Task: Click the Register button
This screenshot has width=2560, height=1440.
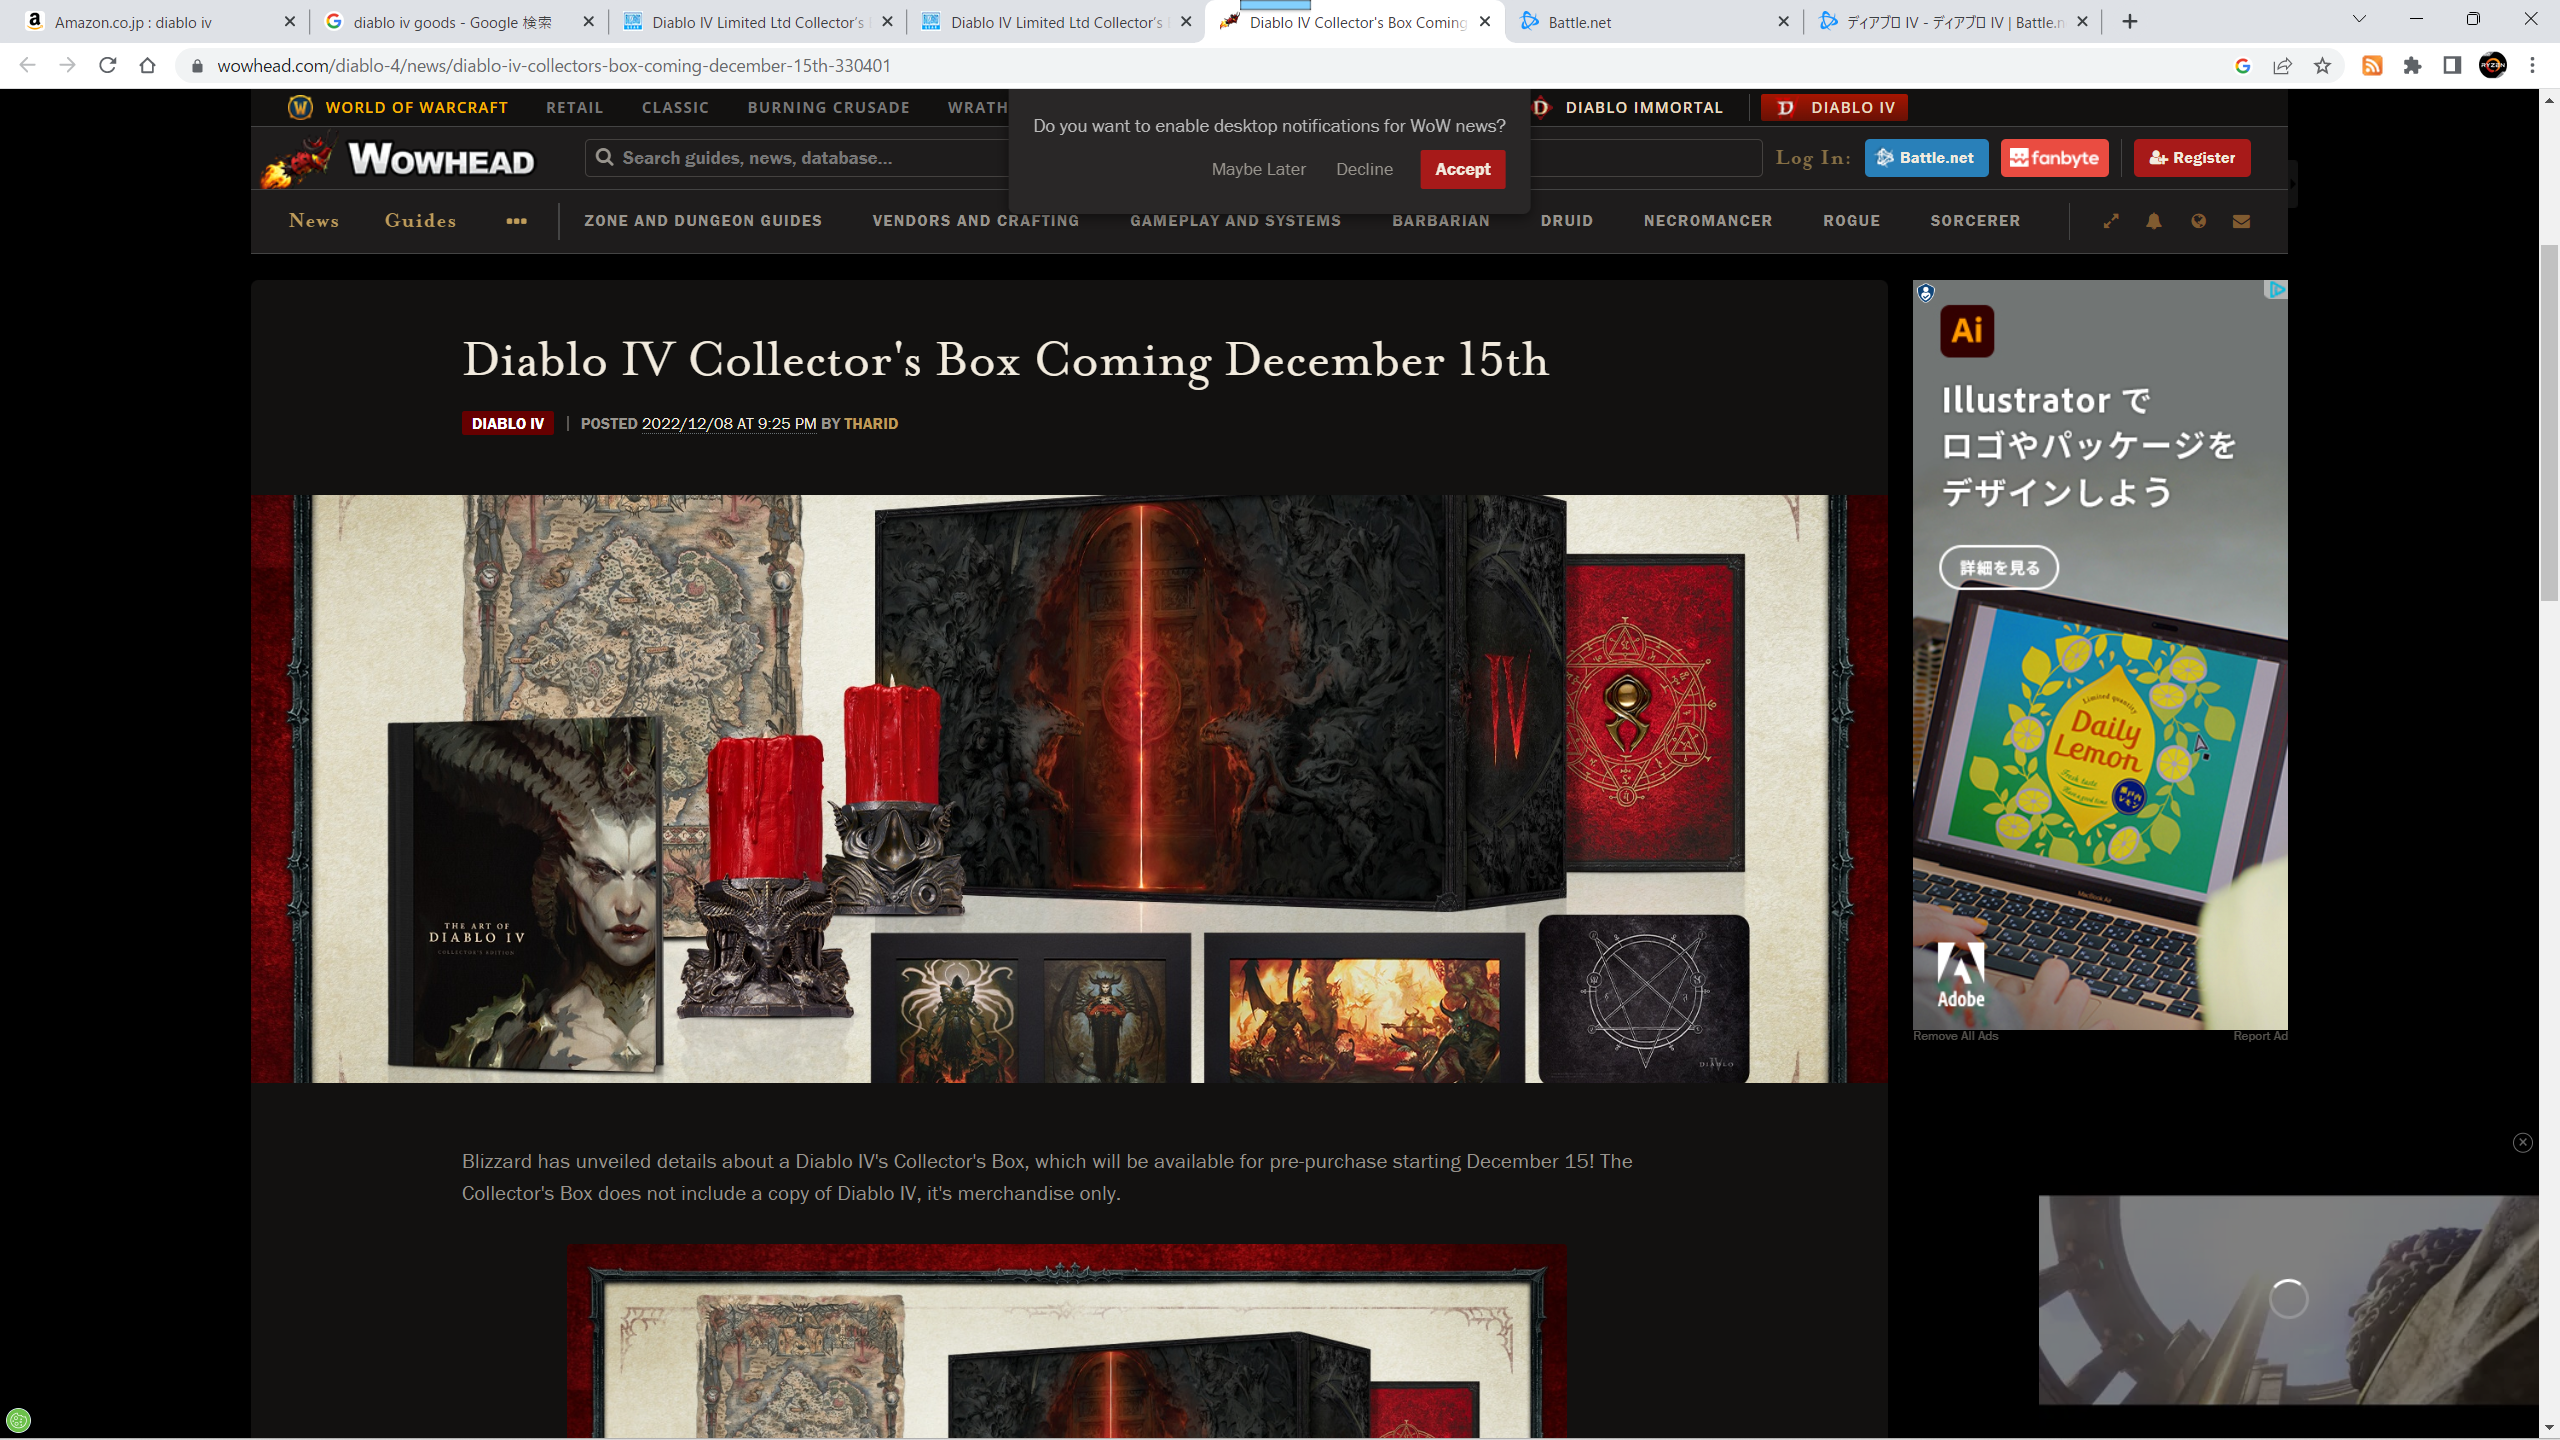Action: tap(2192, 158)
